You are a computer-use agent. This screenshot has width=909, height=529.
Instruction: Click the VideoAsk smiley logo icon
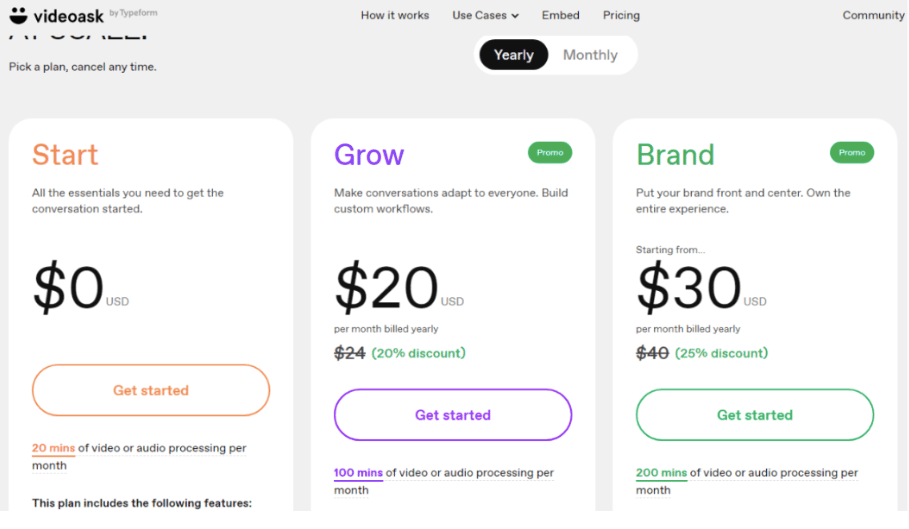pos(19,15)
